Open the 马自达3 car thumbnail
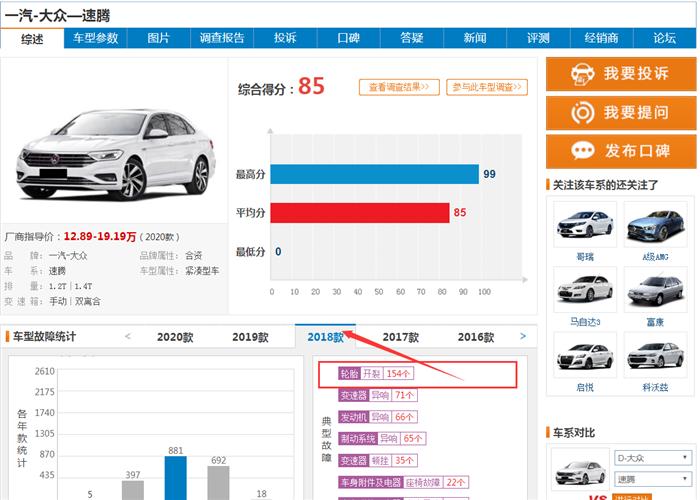This screenshot has height=500, width=700. tap(585, 289)
